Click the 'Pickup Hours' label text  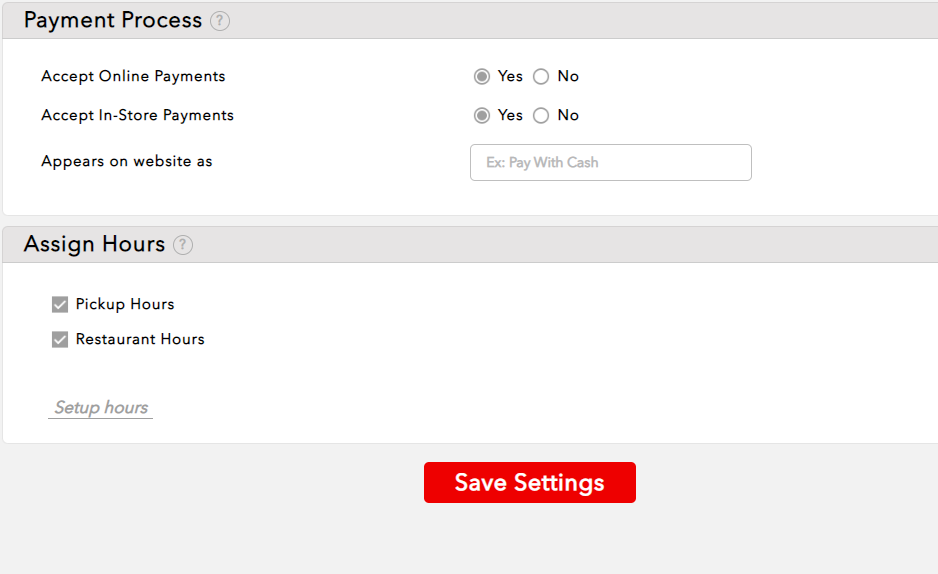125,305
